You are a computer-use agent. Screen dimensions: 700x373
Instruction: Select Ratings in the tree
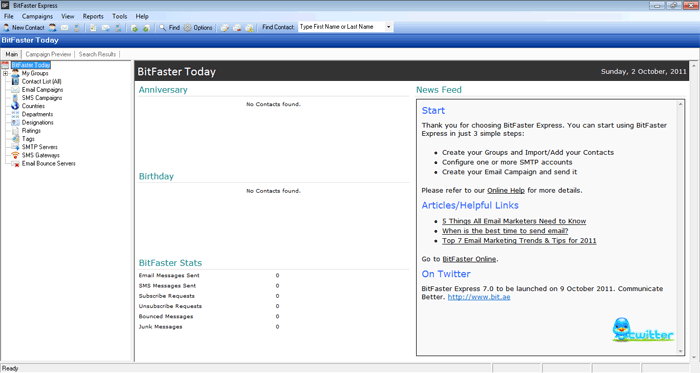31,131
